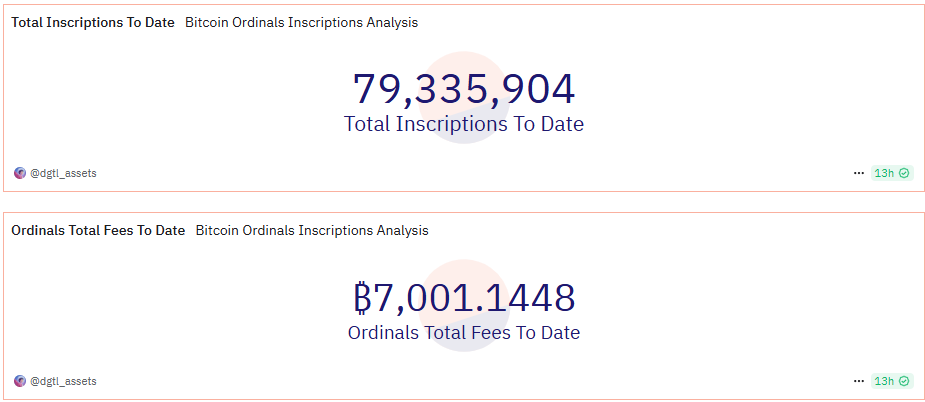
Task: Click the dgtl_assets avatar in Total Inscriptions panel
Action: click(x=20, y=173)
